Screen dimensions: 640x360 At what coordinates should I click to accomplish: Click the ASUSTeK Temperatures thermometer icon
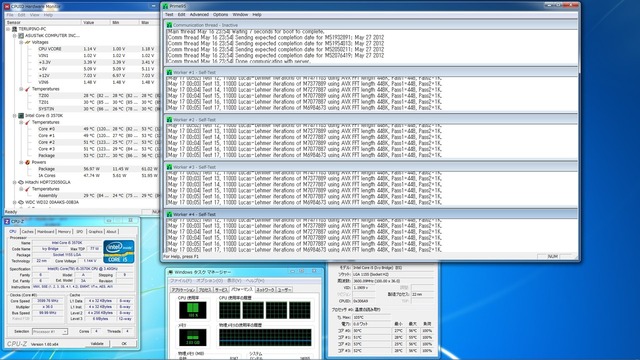[x=28, y=89]
